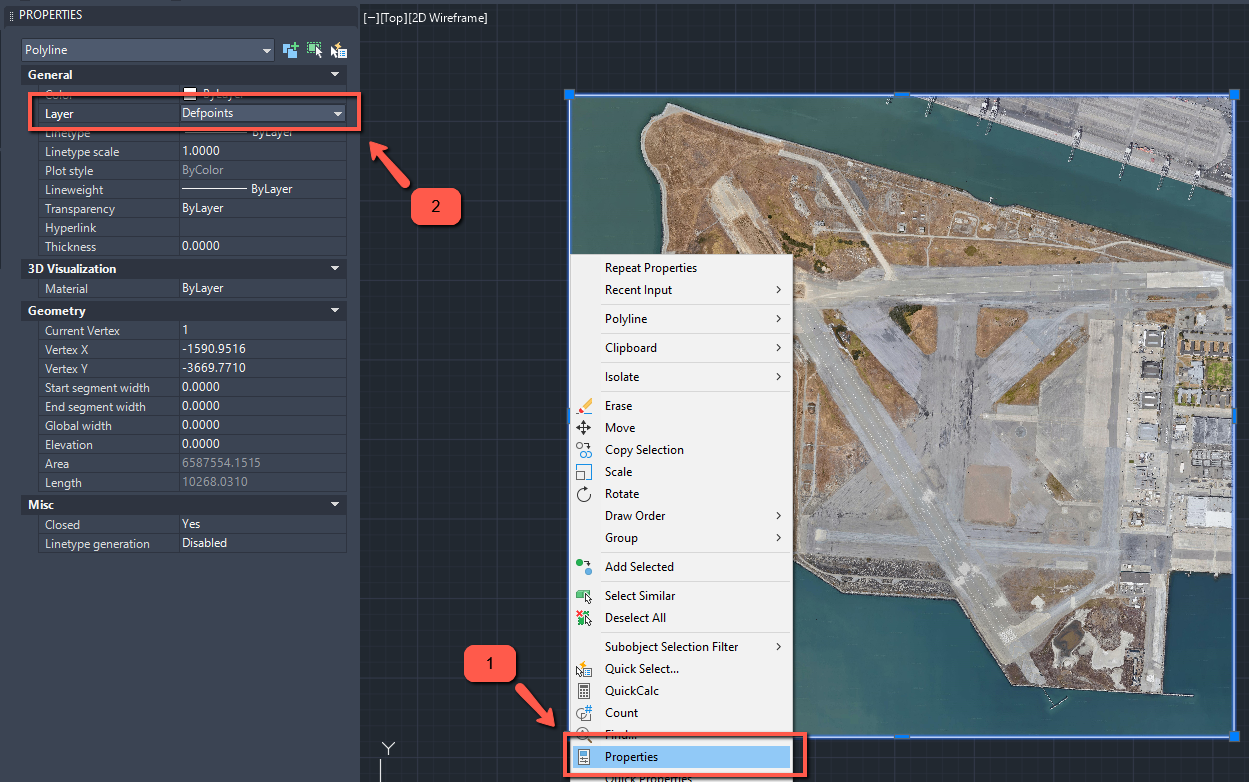Open the Recent Input submenu

[681, 290]
